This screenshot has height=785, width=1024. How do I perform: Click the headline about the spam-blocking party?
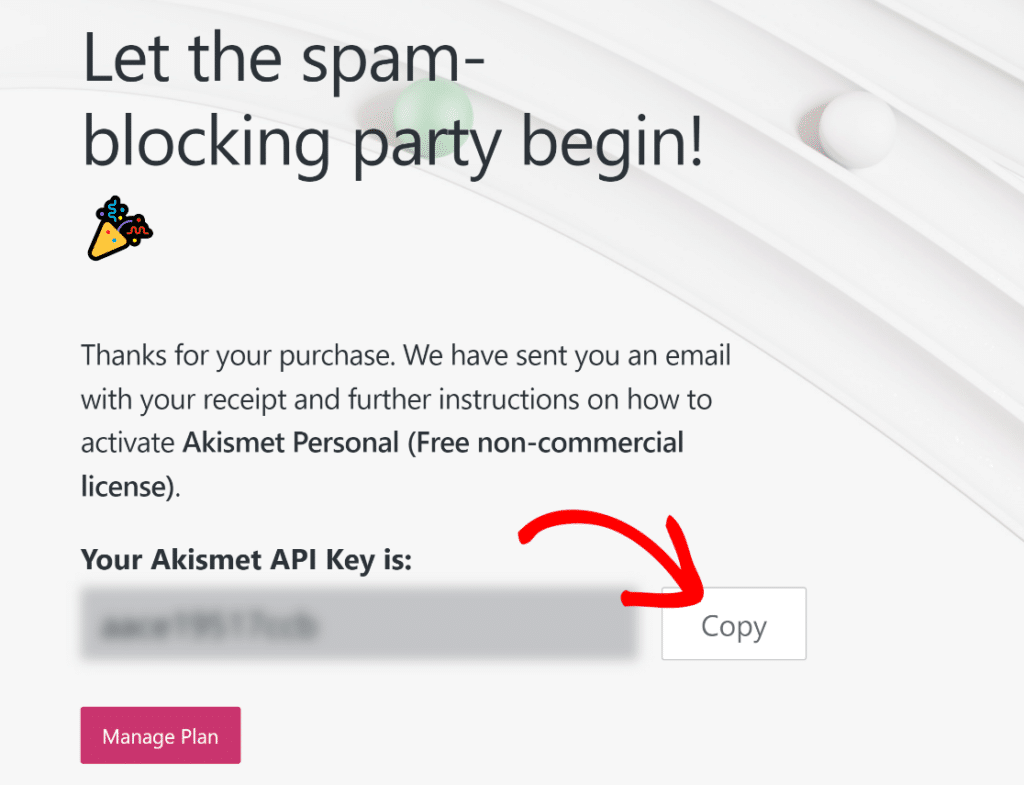(x=395, y=100)
